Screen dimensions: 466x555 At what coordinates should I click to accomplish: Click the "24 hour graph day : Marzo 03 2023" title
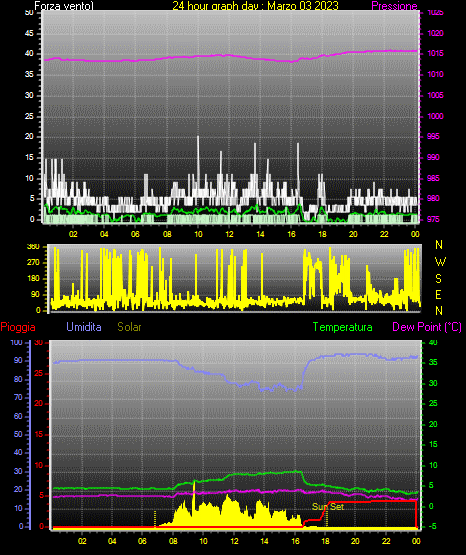click(255, 6)
